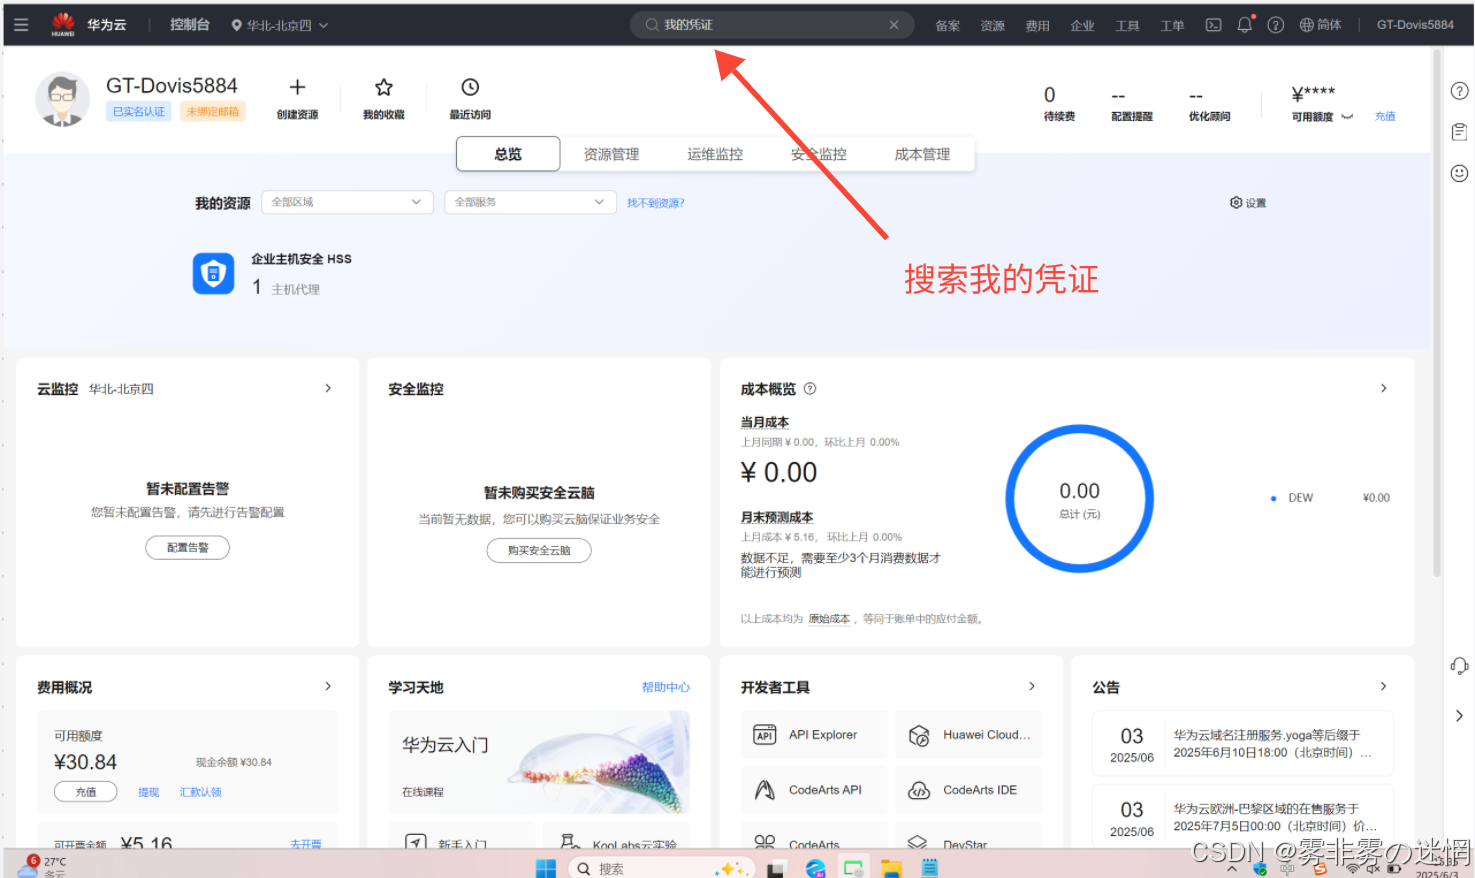Click the 提现 link
Image resolution: width=1475 pixels, height=878 pixels.
point(149,792)
